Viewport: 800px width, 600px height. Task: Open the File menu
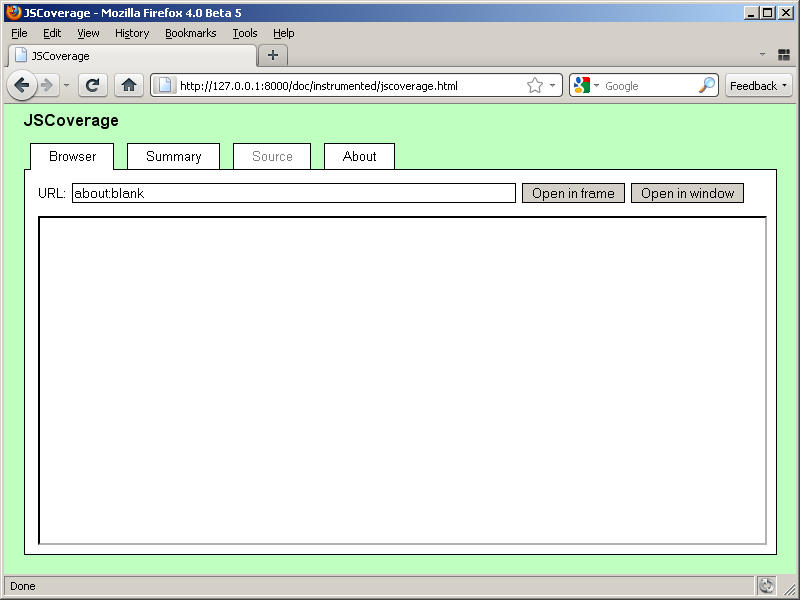[19, 33]
